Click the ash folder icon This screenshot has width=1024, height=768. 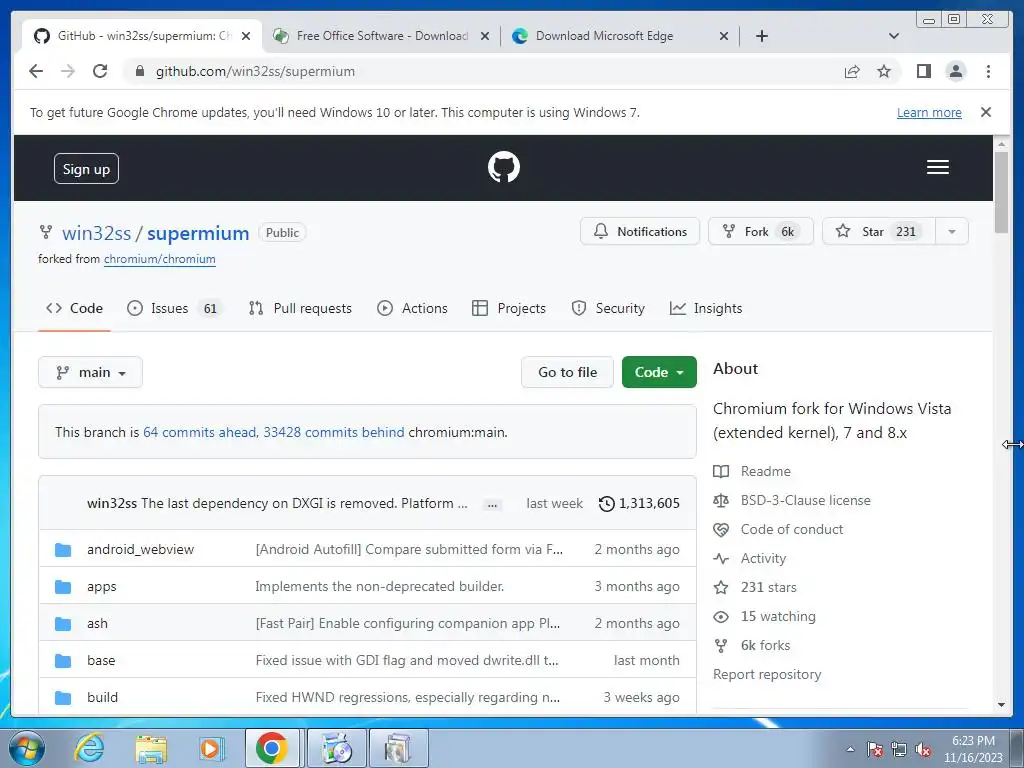(x=63, y=624)
